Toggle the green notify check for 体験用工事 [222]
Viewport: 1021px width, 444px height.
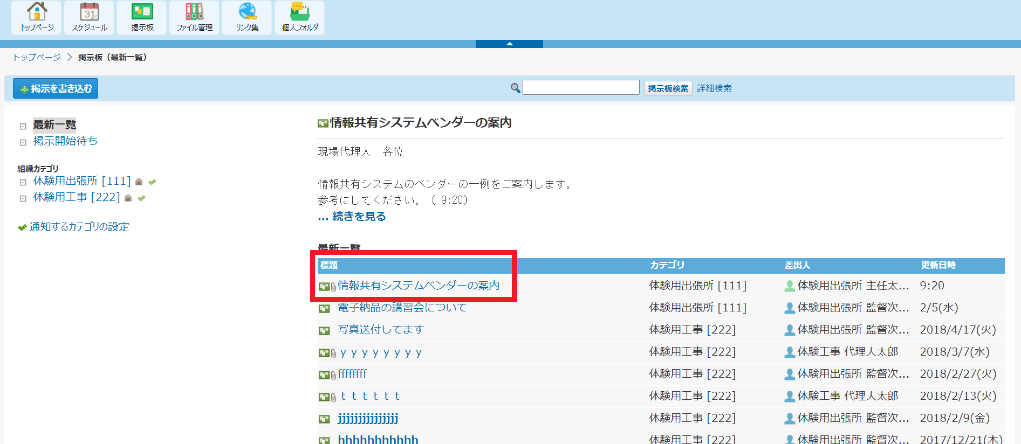point(141,198)
